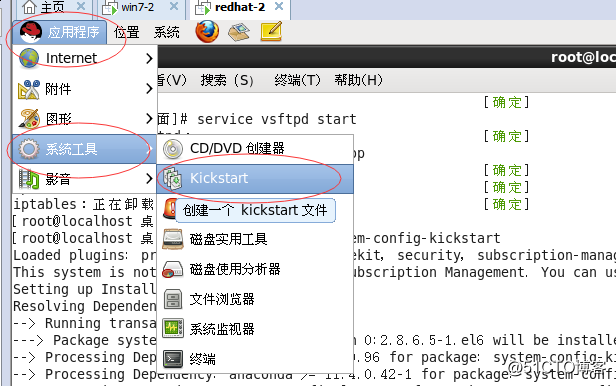Open 磁盘使用分析器 disk usage analyzer
This screenshot has width=616, height=386.
[x=255, y=269]
